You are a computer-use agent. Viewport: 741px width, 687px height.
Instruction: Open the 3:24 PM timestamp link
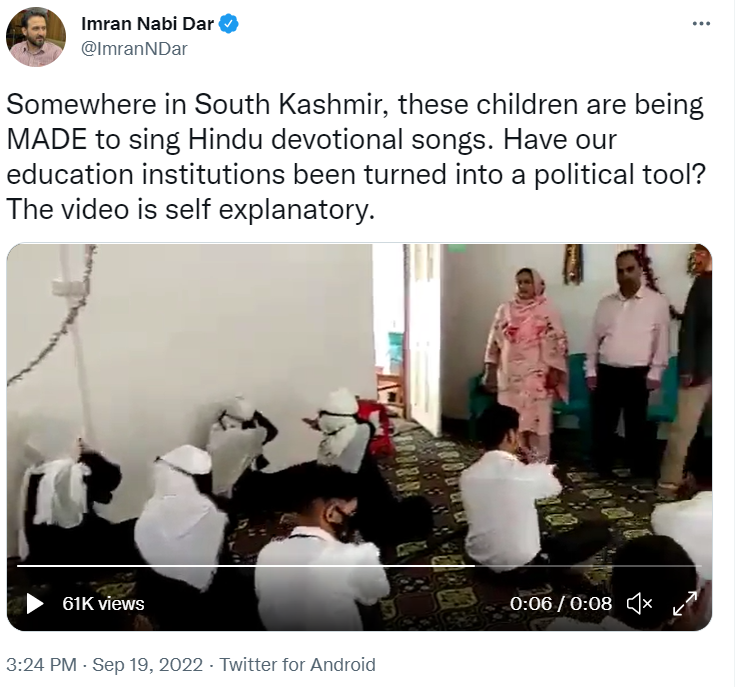(39, 664)
